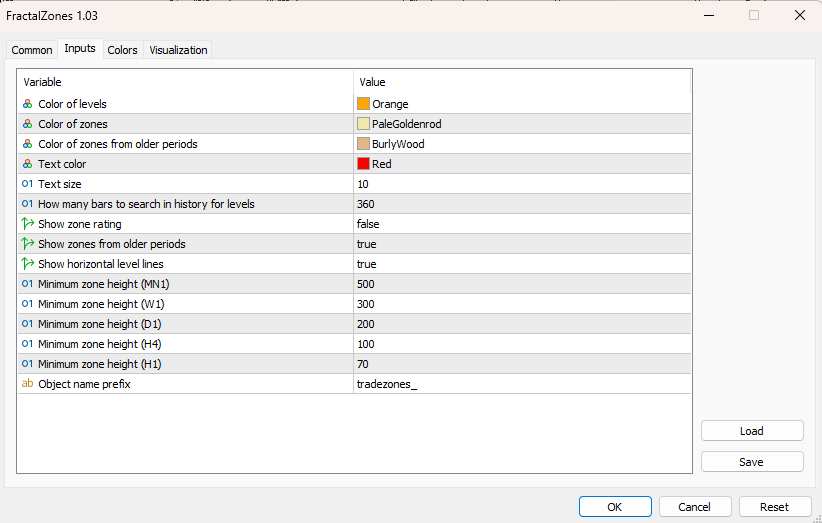Click the integer icon beside Text size
This screenshot has height=523, width=822.
[28, 184]
